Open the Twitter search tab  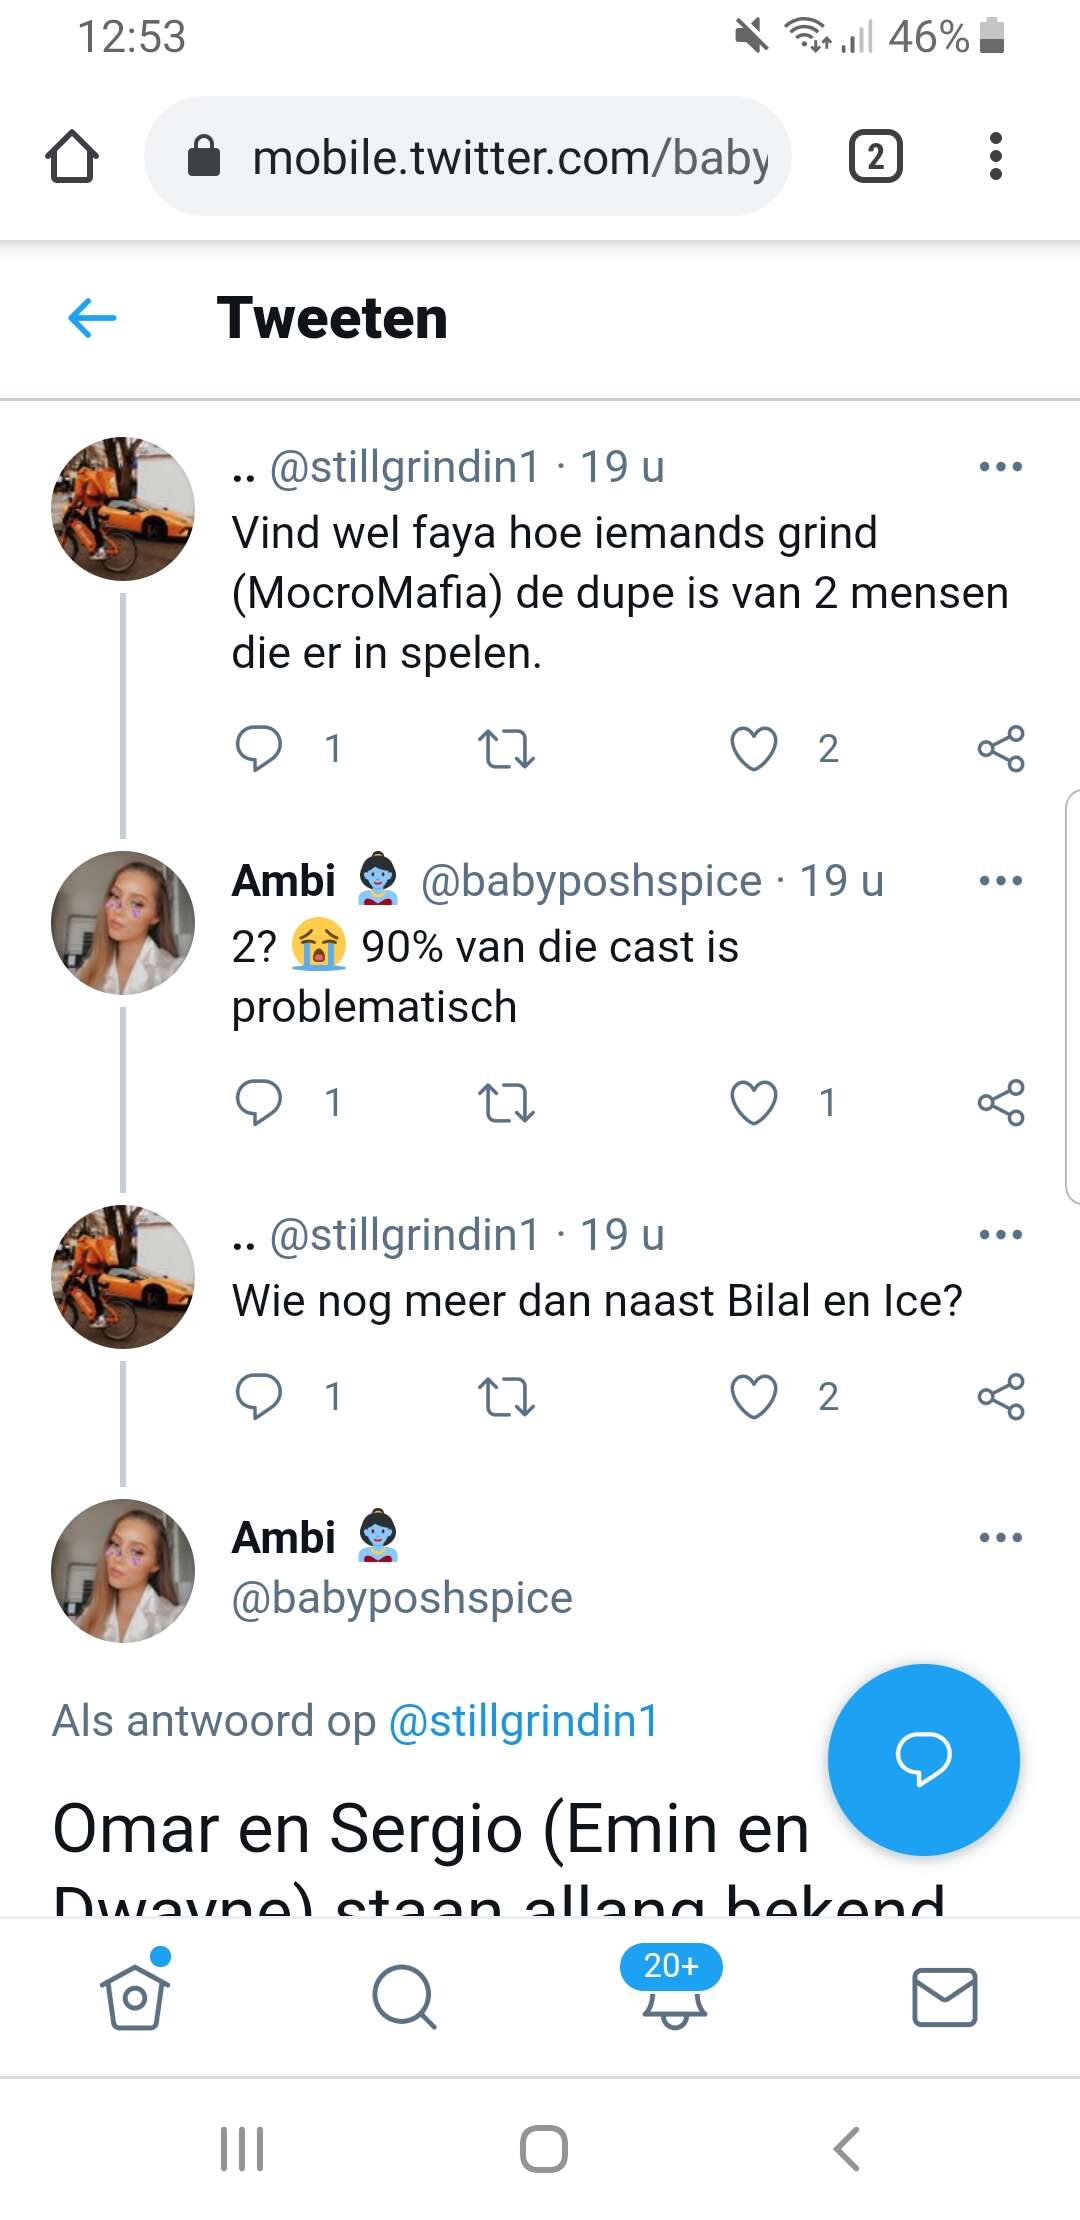coord(404,1997)
